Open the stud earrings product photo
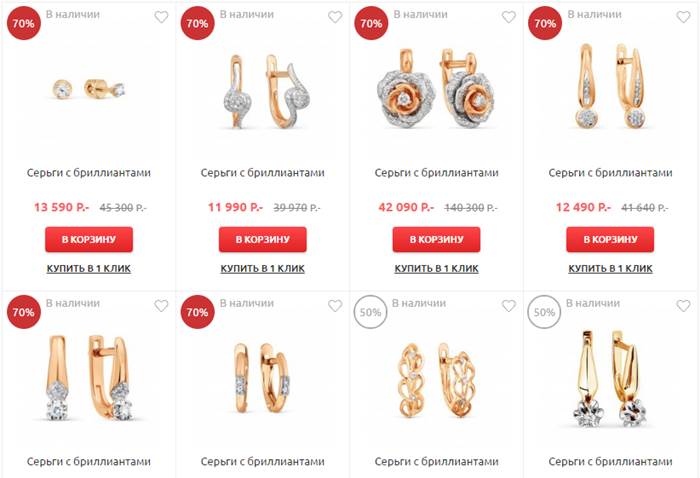Screen dimensions: 700x478 coord(89,88)
